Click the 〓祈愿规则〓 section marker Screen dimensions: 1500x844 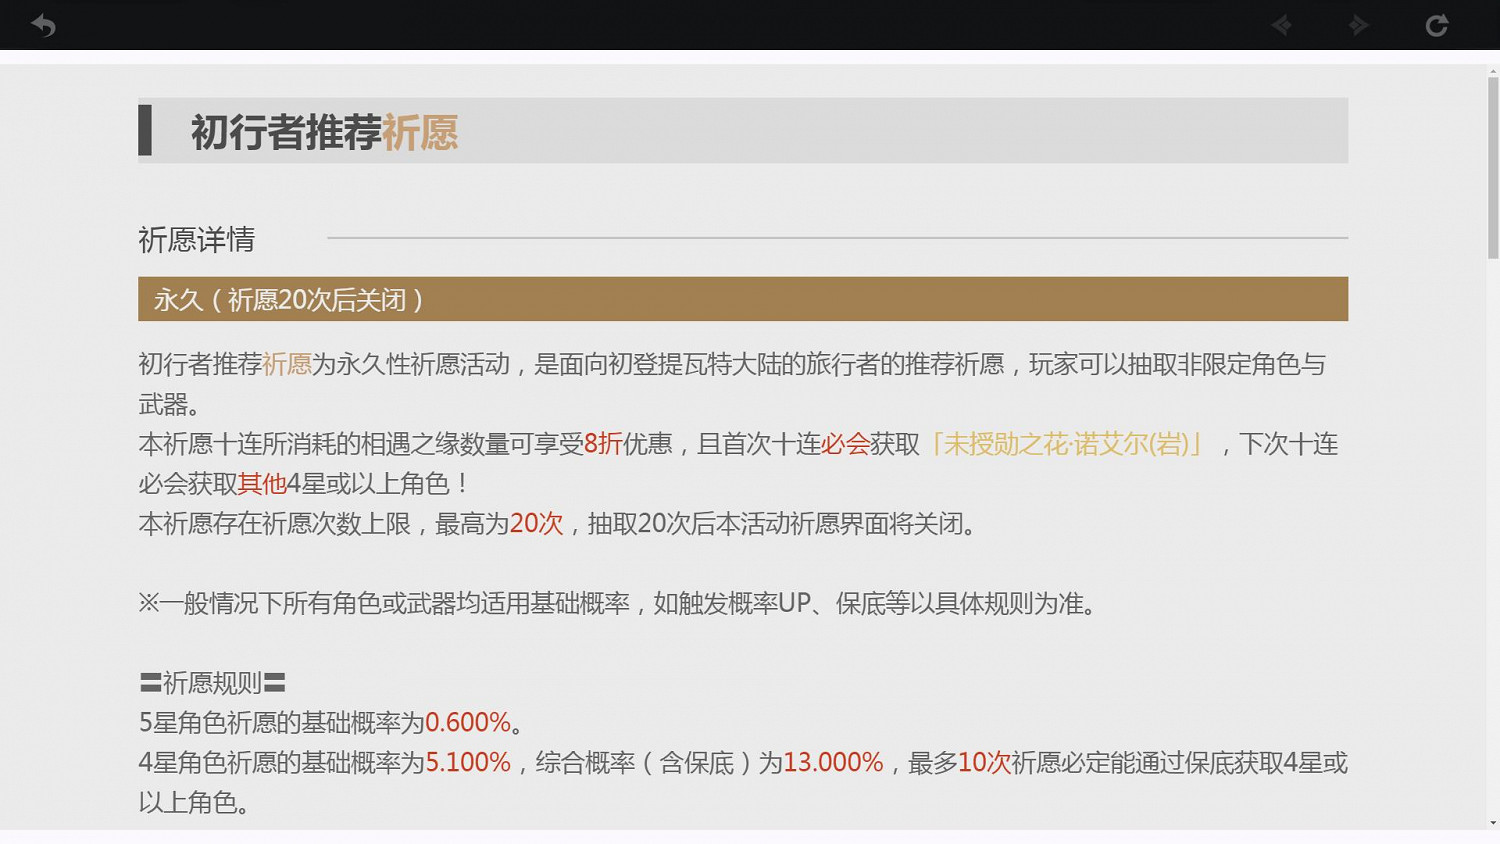coord(213,682)
